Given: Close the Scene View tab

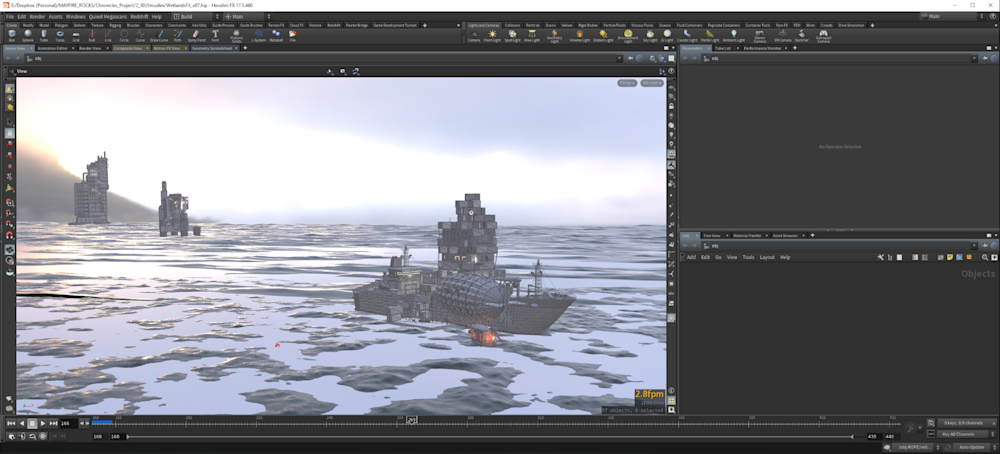Looking at the screenshot, I should coord(31,48).
